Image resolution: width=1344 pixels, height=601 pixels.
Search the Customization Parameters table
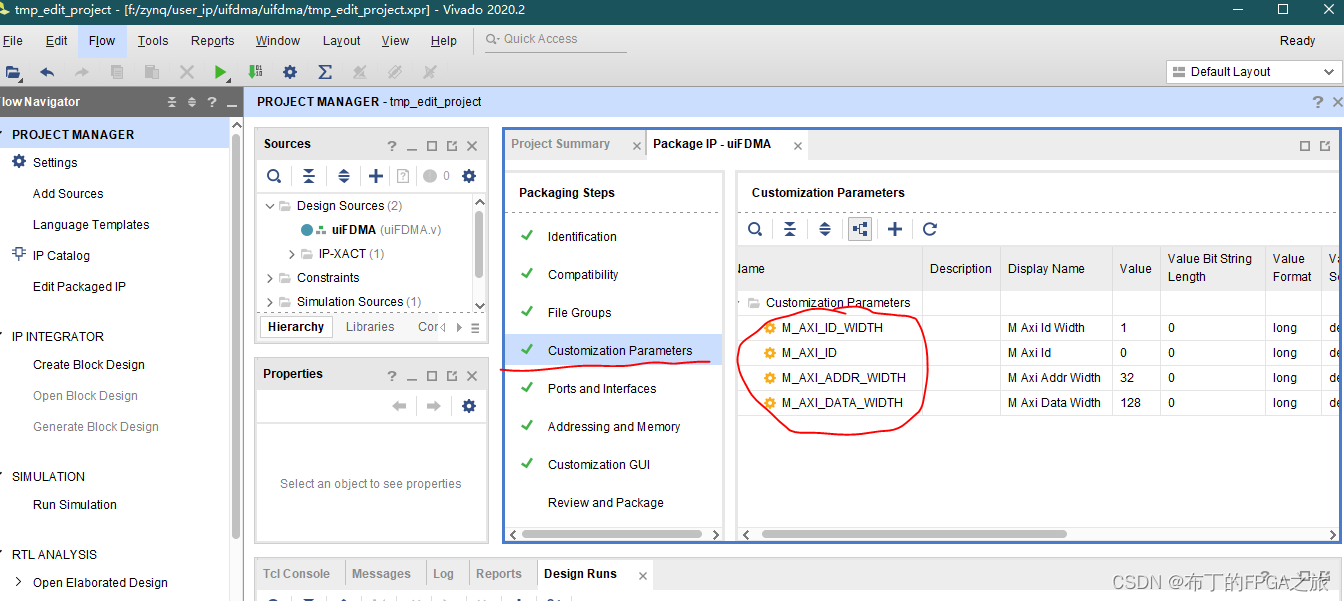pos(755,229)
